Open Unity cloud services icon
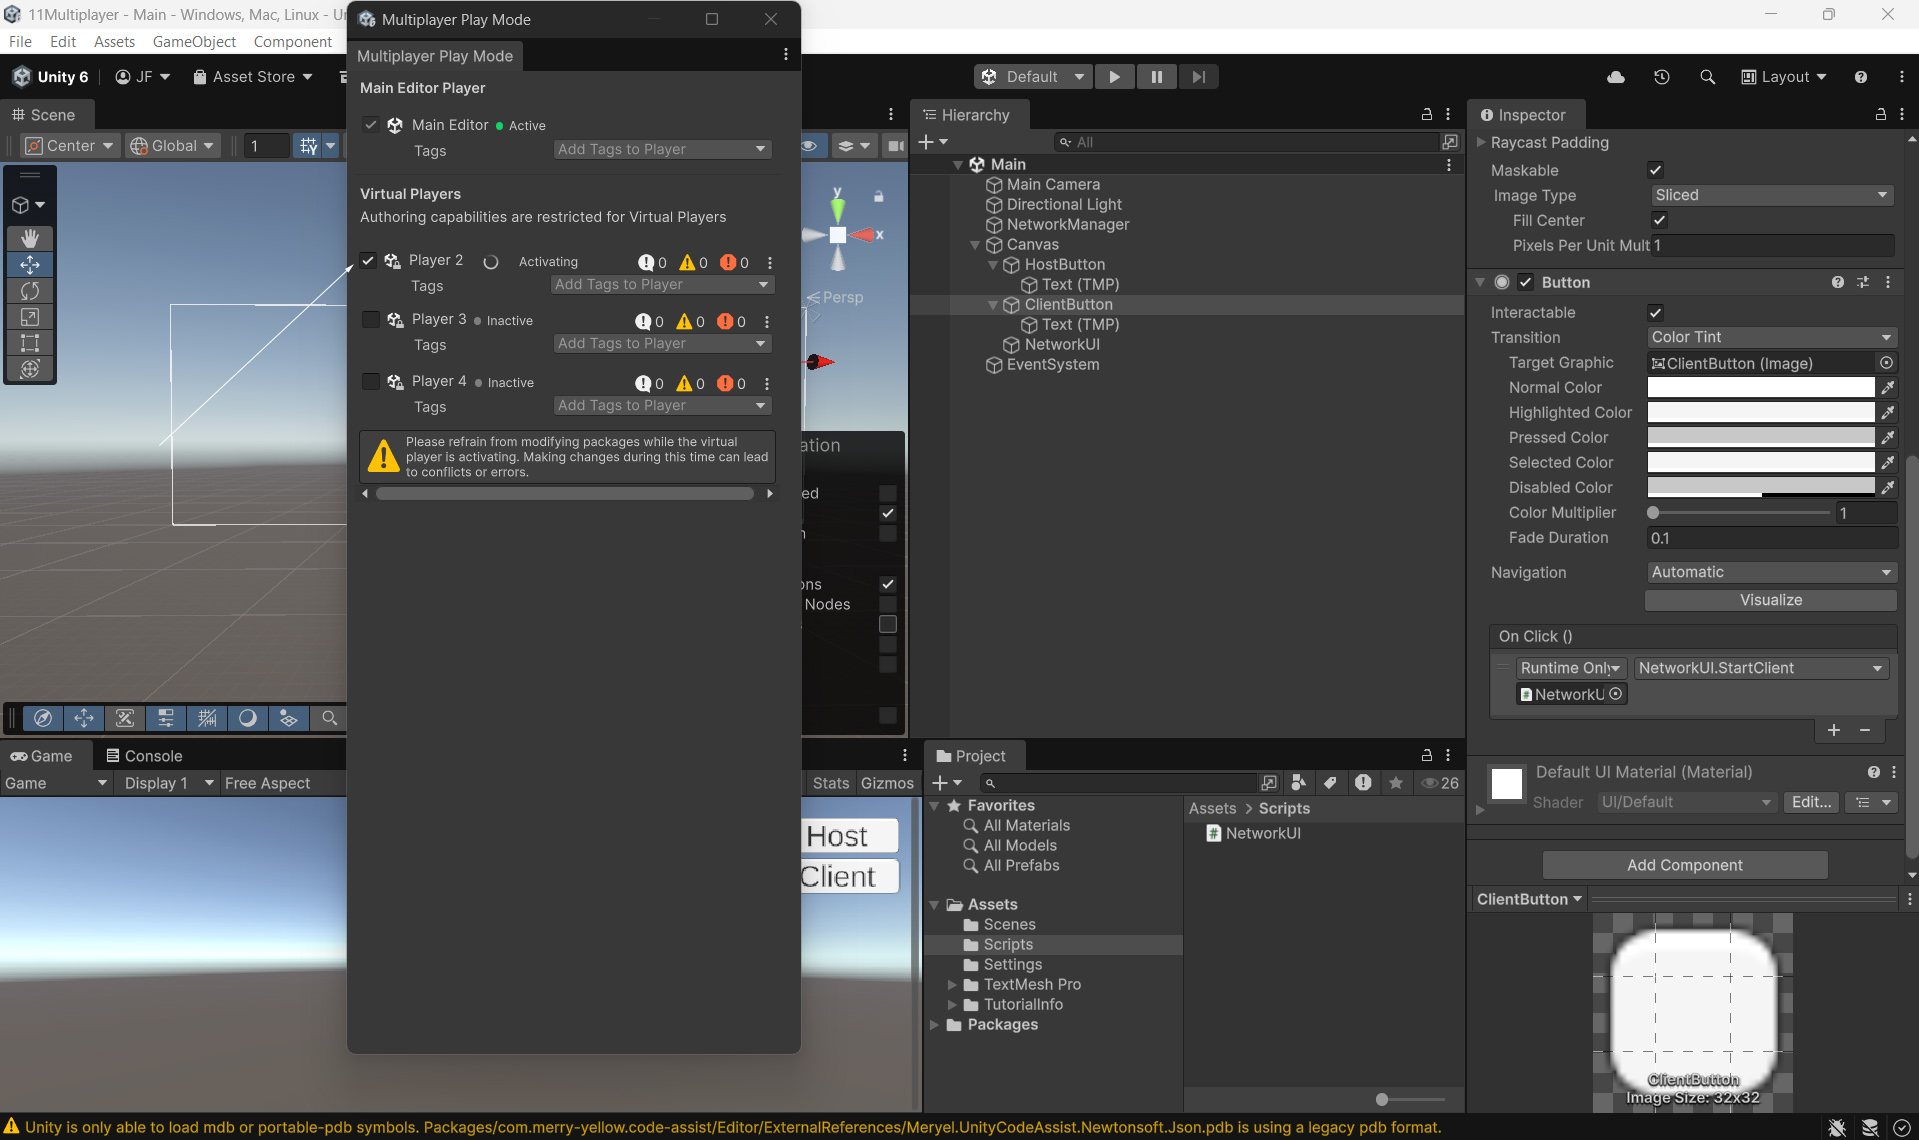Image resolution: width=1919 pixels, height=1140 pixels. pos(1615,77)
